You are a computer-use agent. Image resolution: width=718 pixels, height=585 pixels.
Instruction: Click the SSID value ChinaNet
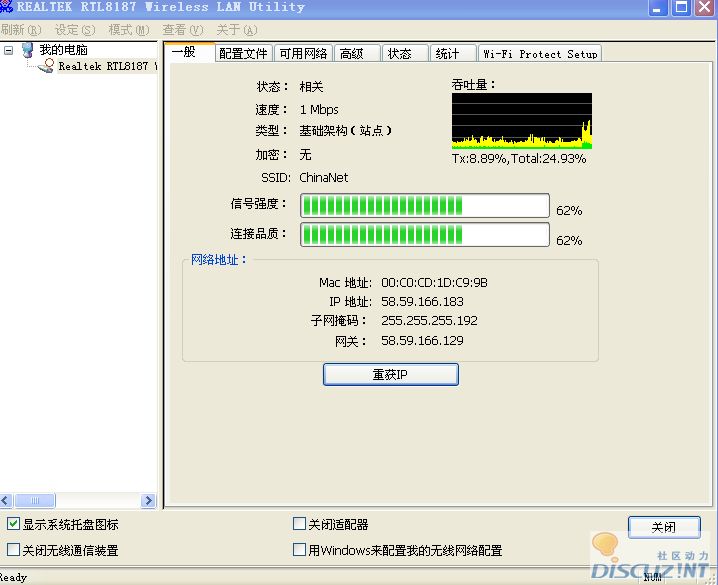tap(323, 178)
